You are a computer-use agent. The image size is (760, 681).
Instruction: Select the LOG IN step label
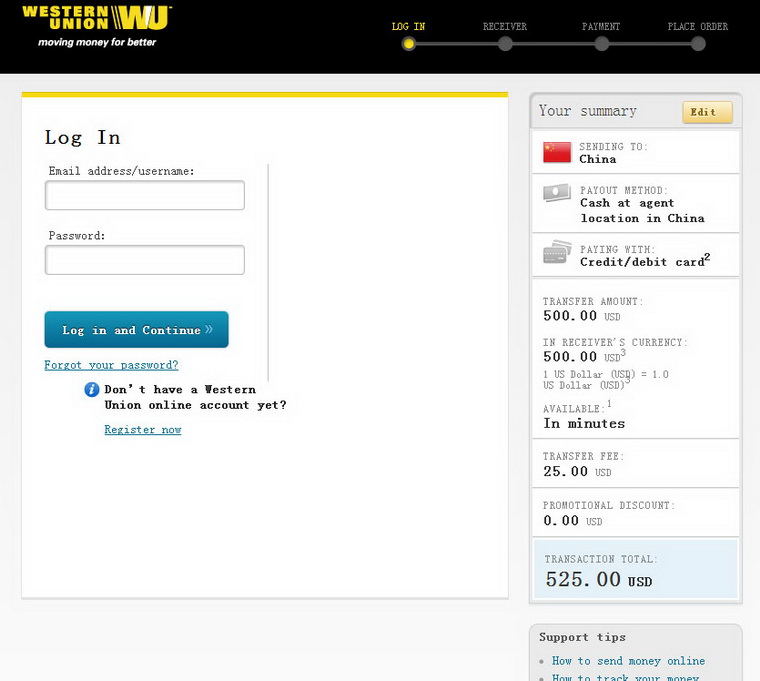[x=408, y=27]
